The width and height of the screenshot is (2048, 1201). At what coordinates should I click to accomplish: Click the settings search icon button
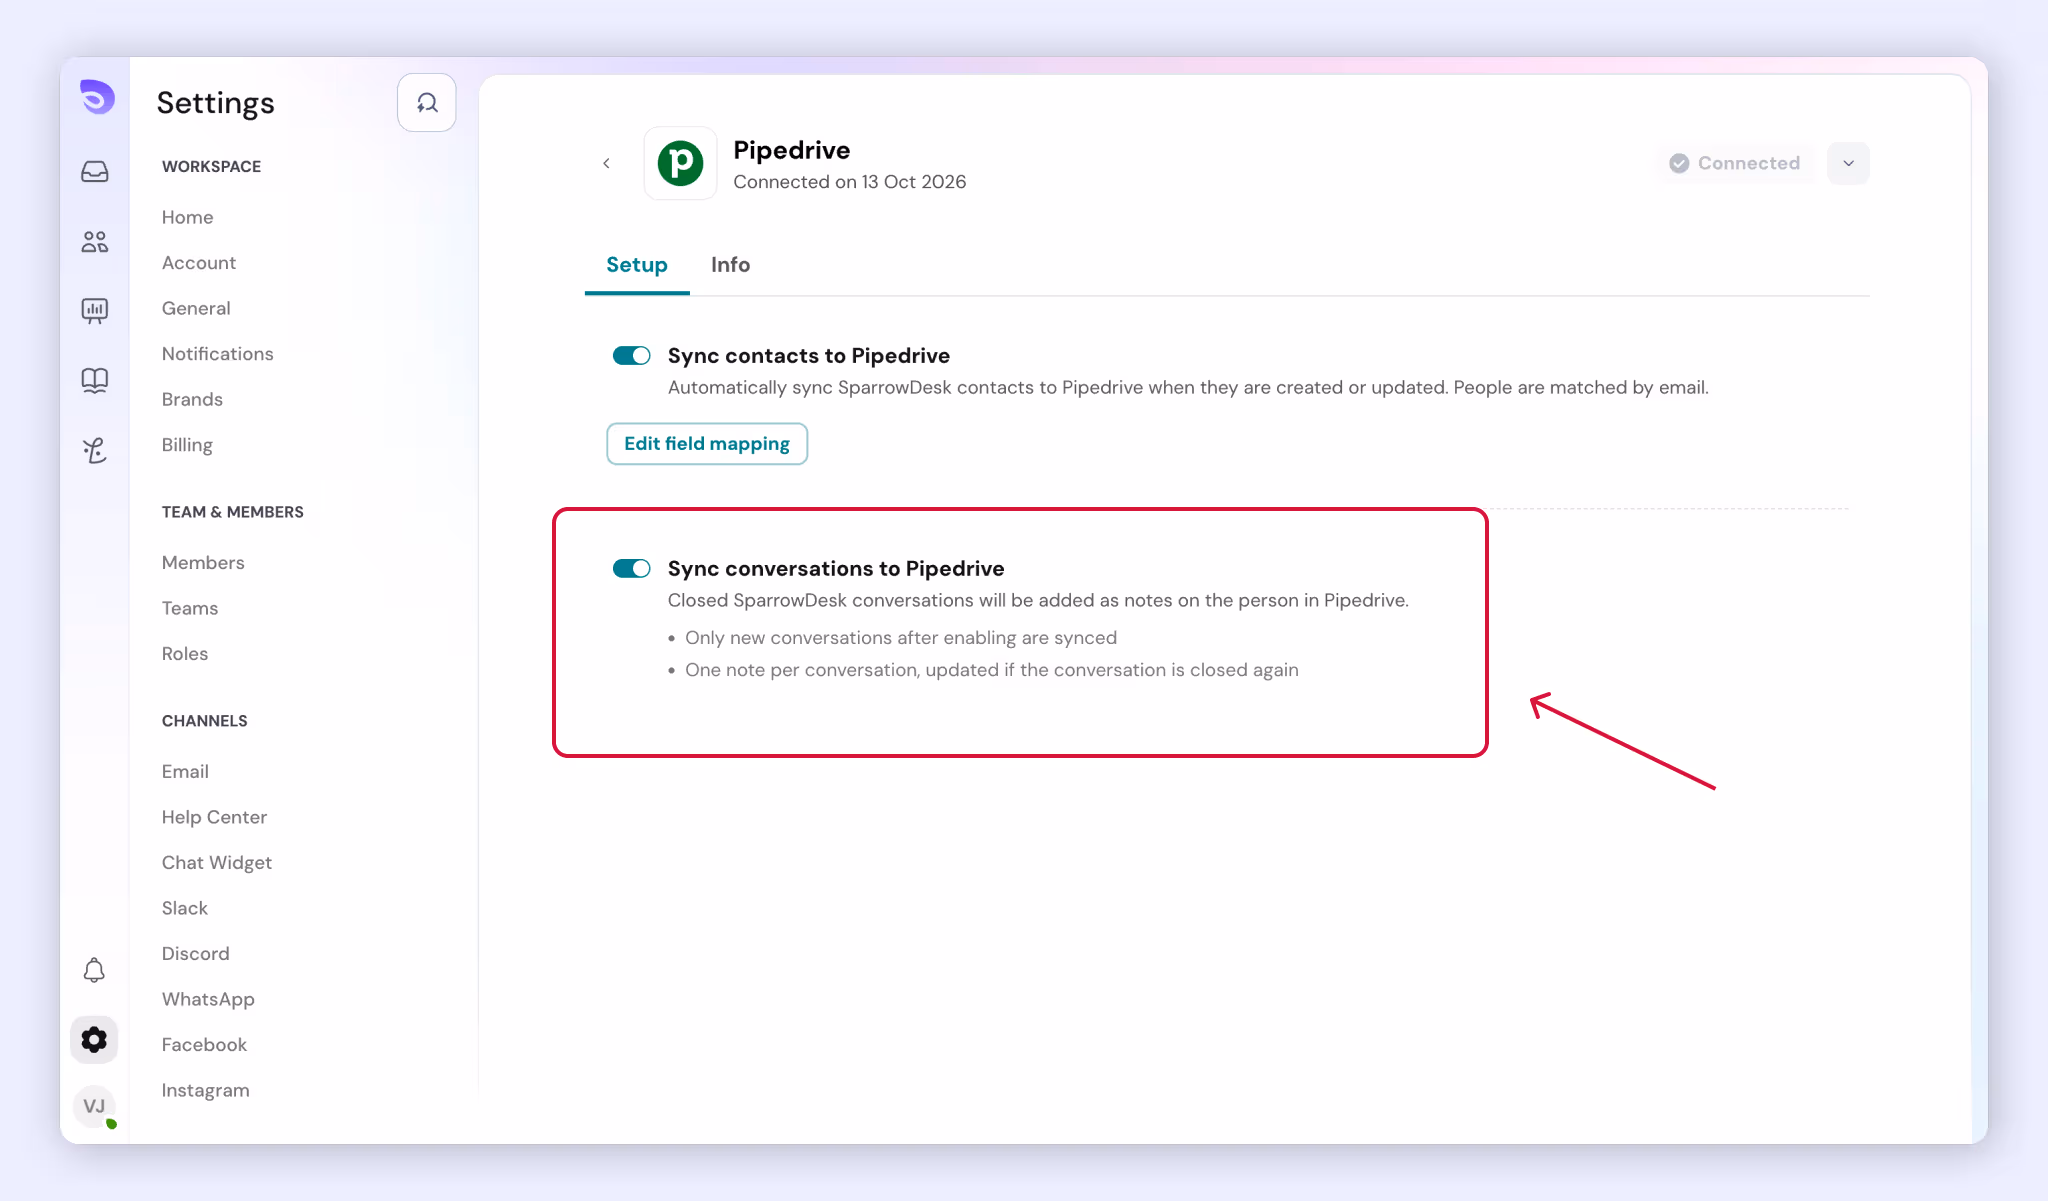(x=427, y=103)
